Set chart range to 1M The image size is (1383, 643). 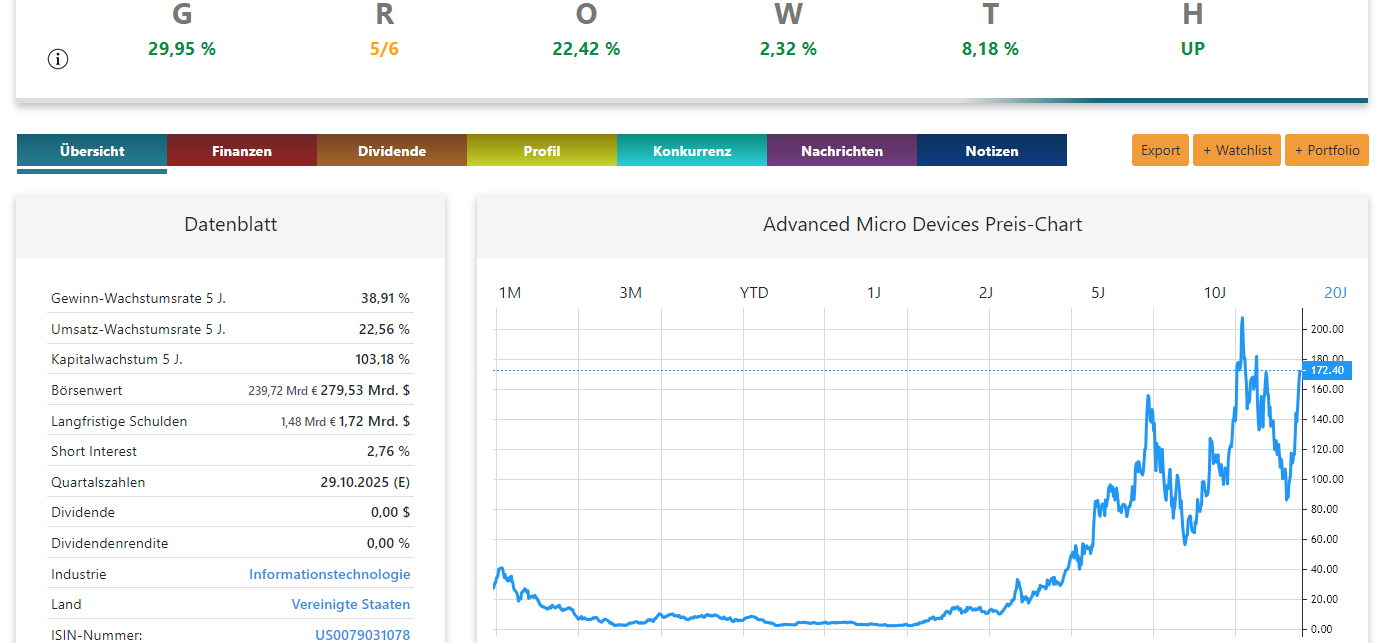pos(510,293)
